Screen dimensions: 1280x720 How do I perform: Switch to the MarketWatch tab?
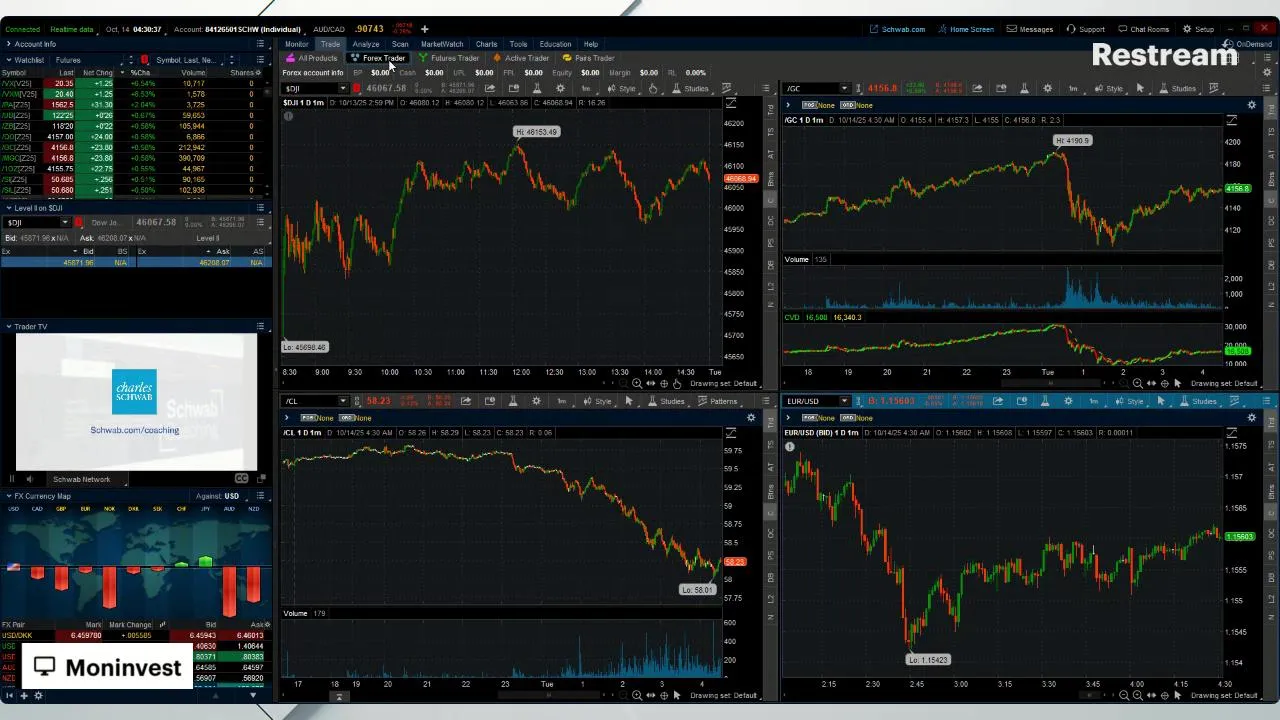coord(442,44)
